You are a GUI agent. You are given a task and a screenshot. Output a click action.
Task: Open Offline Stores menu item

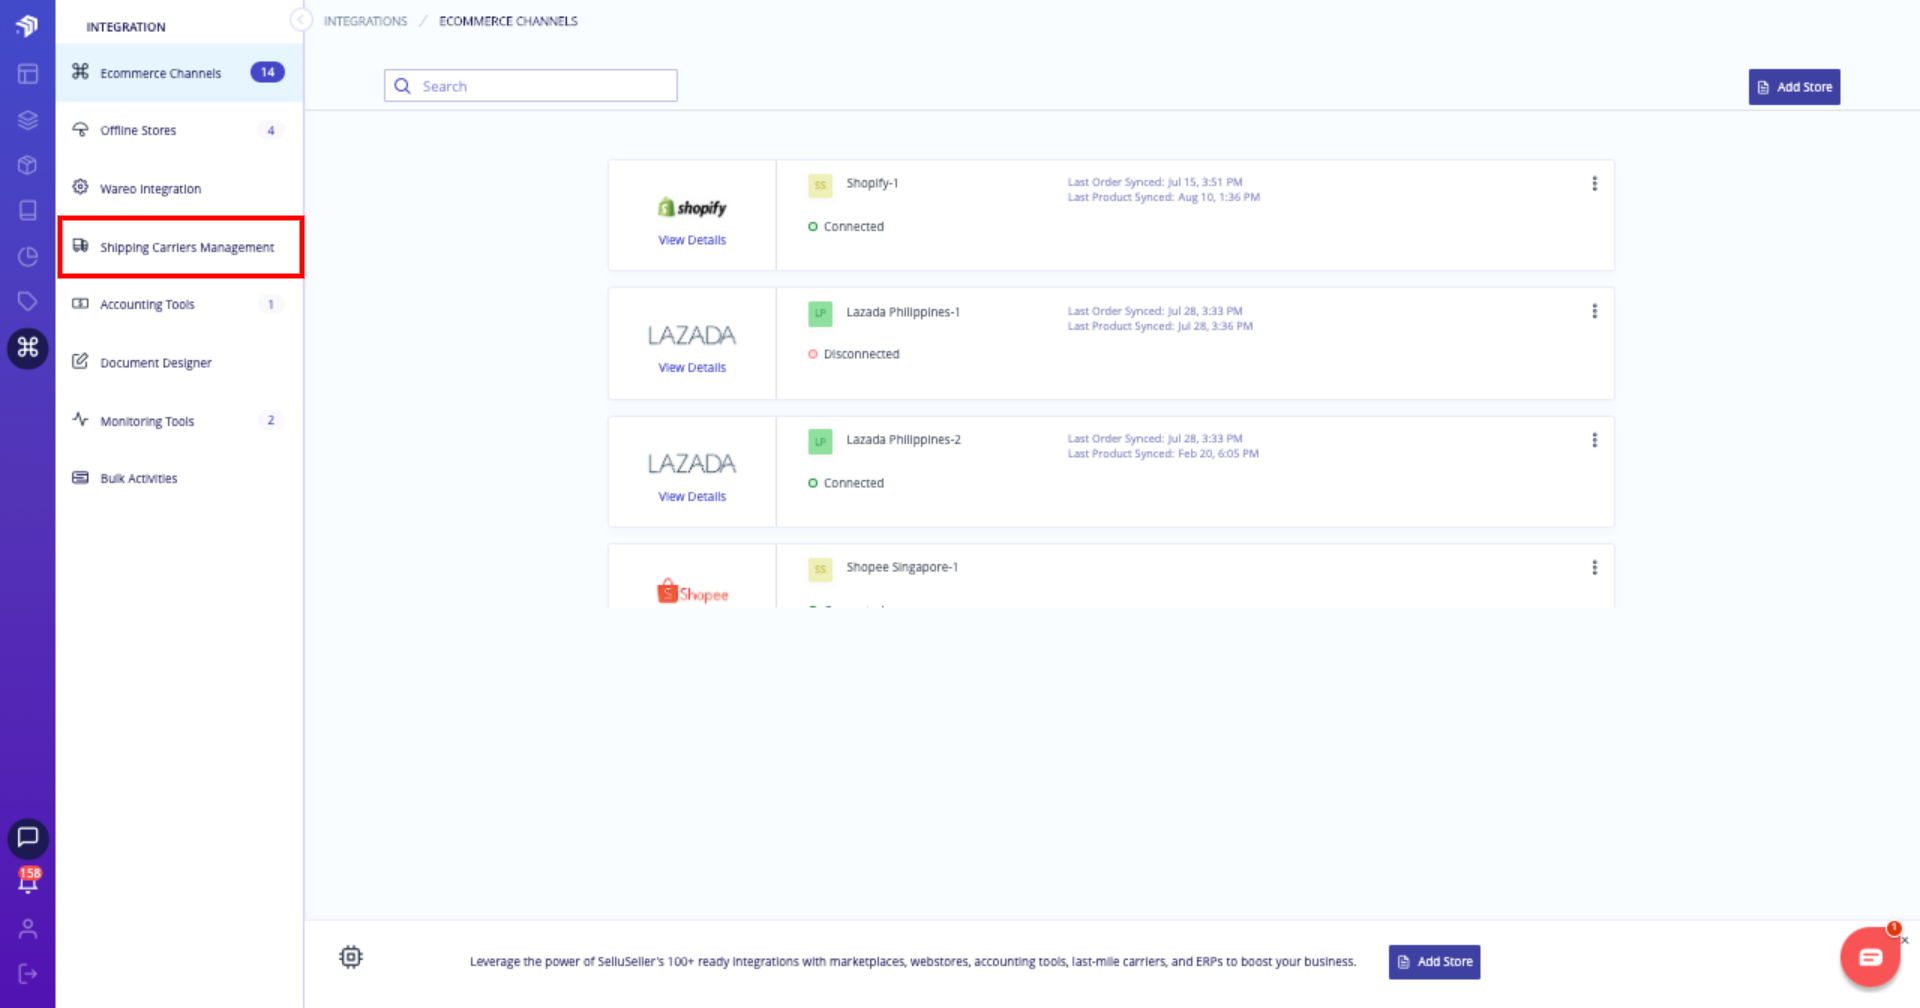tap(179, 130)
